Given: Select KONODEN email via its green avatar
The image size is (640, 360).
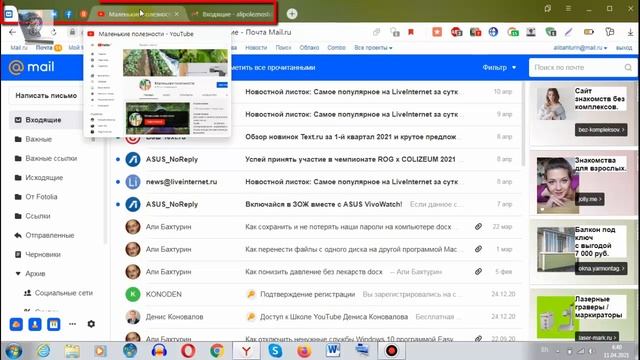Looking at the screenshot, I should (133, 294).
